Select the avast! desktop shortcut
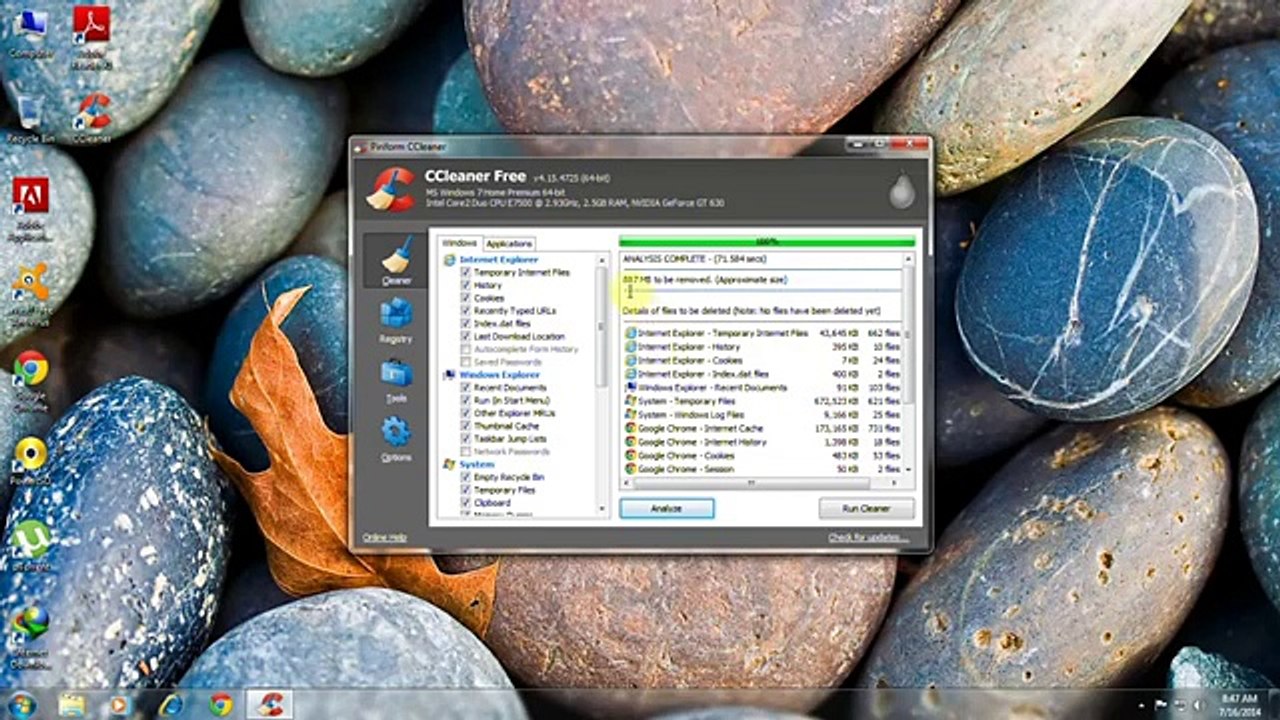Screen dimensions: 1280x720 tap(30, 294)
